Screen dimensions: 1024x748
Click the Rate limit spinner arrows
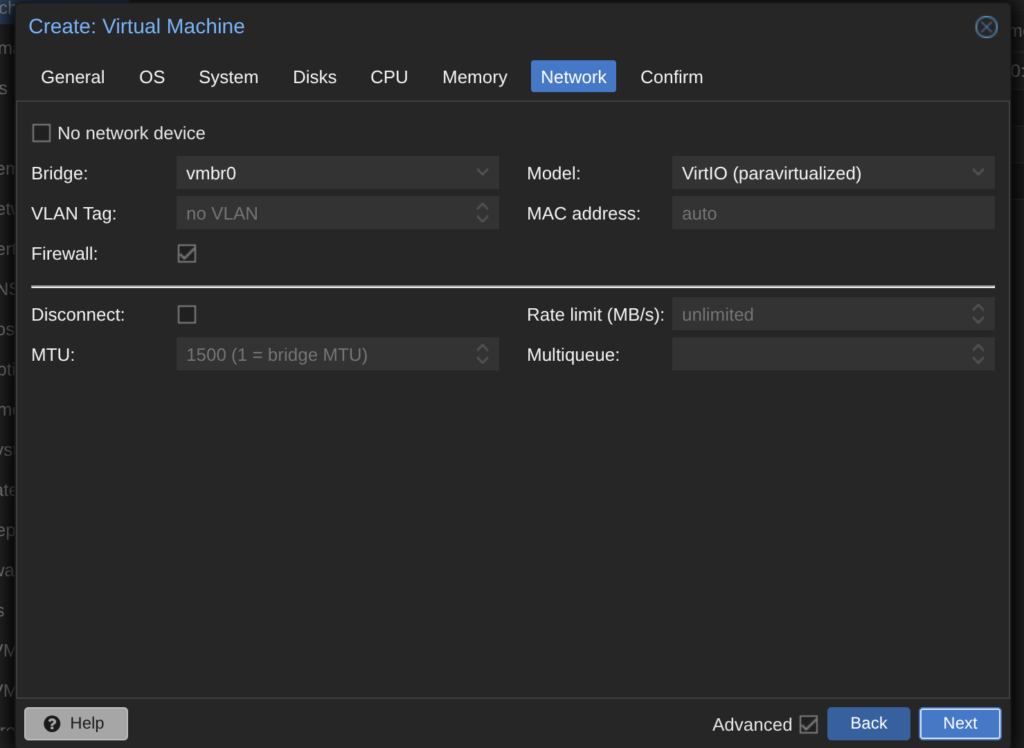[x=978, y=314]
